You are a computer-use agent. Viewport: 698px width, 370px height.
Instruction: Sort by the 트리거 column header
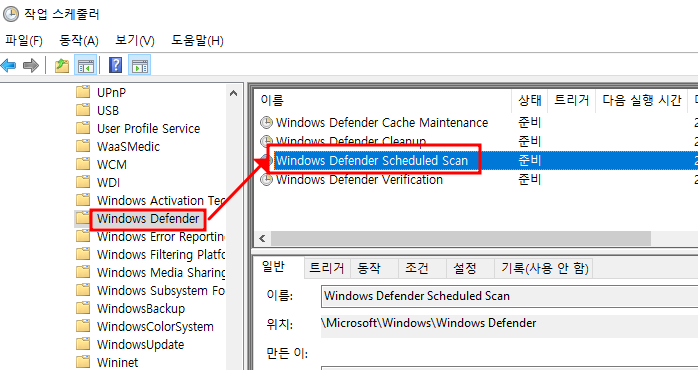pos(572,101)
